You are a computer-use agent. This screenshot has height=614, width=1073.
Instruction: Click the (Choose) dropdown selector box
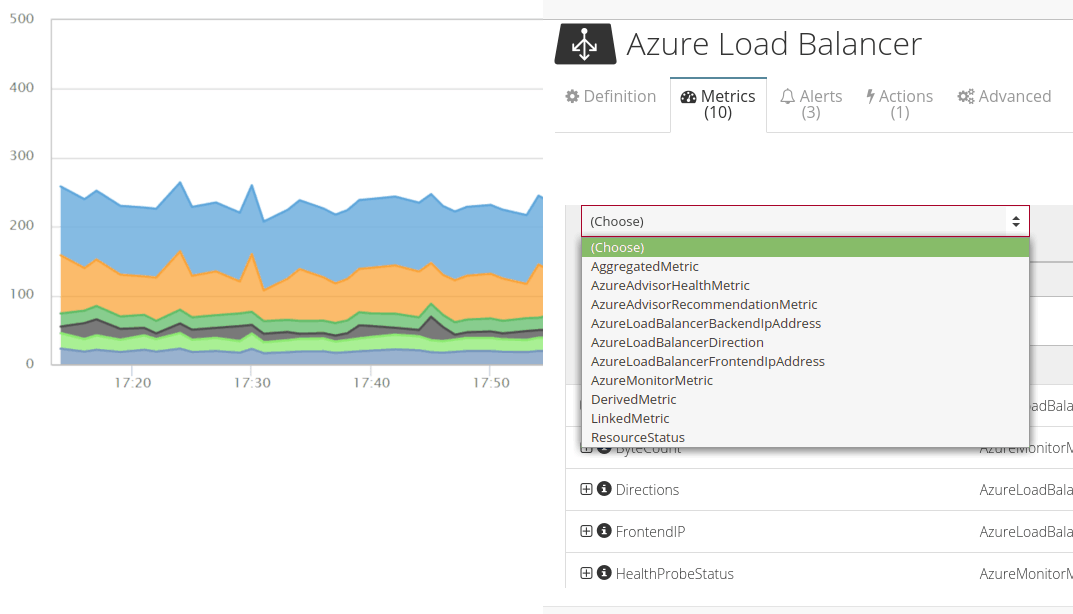[x=805, y=221]
